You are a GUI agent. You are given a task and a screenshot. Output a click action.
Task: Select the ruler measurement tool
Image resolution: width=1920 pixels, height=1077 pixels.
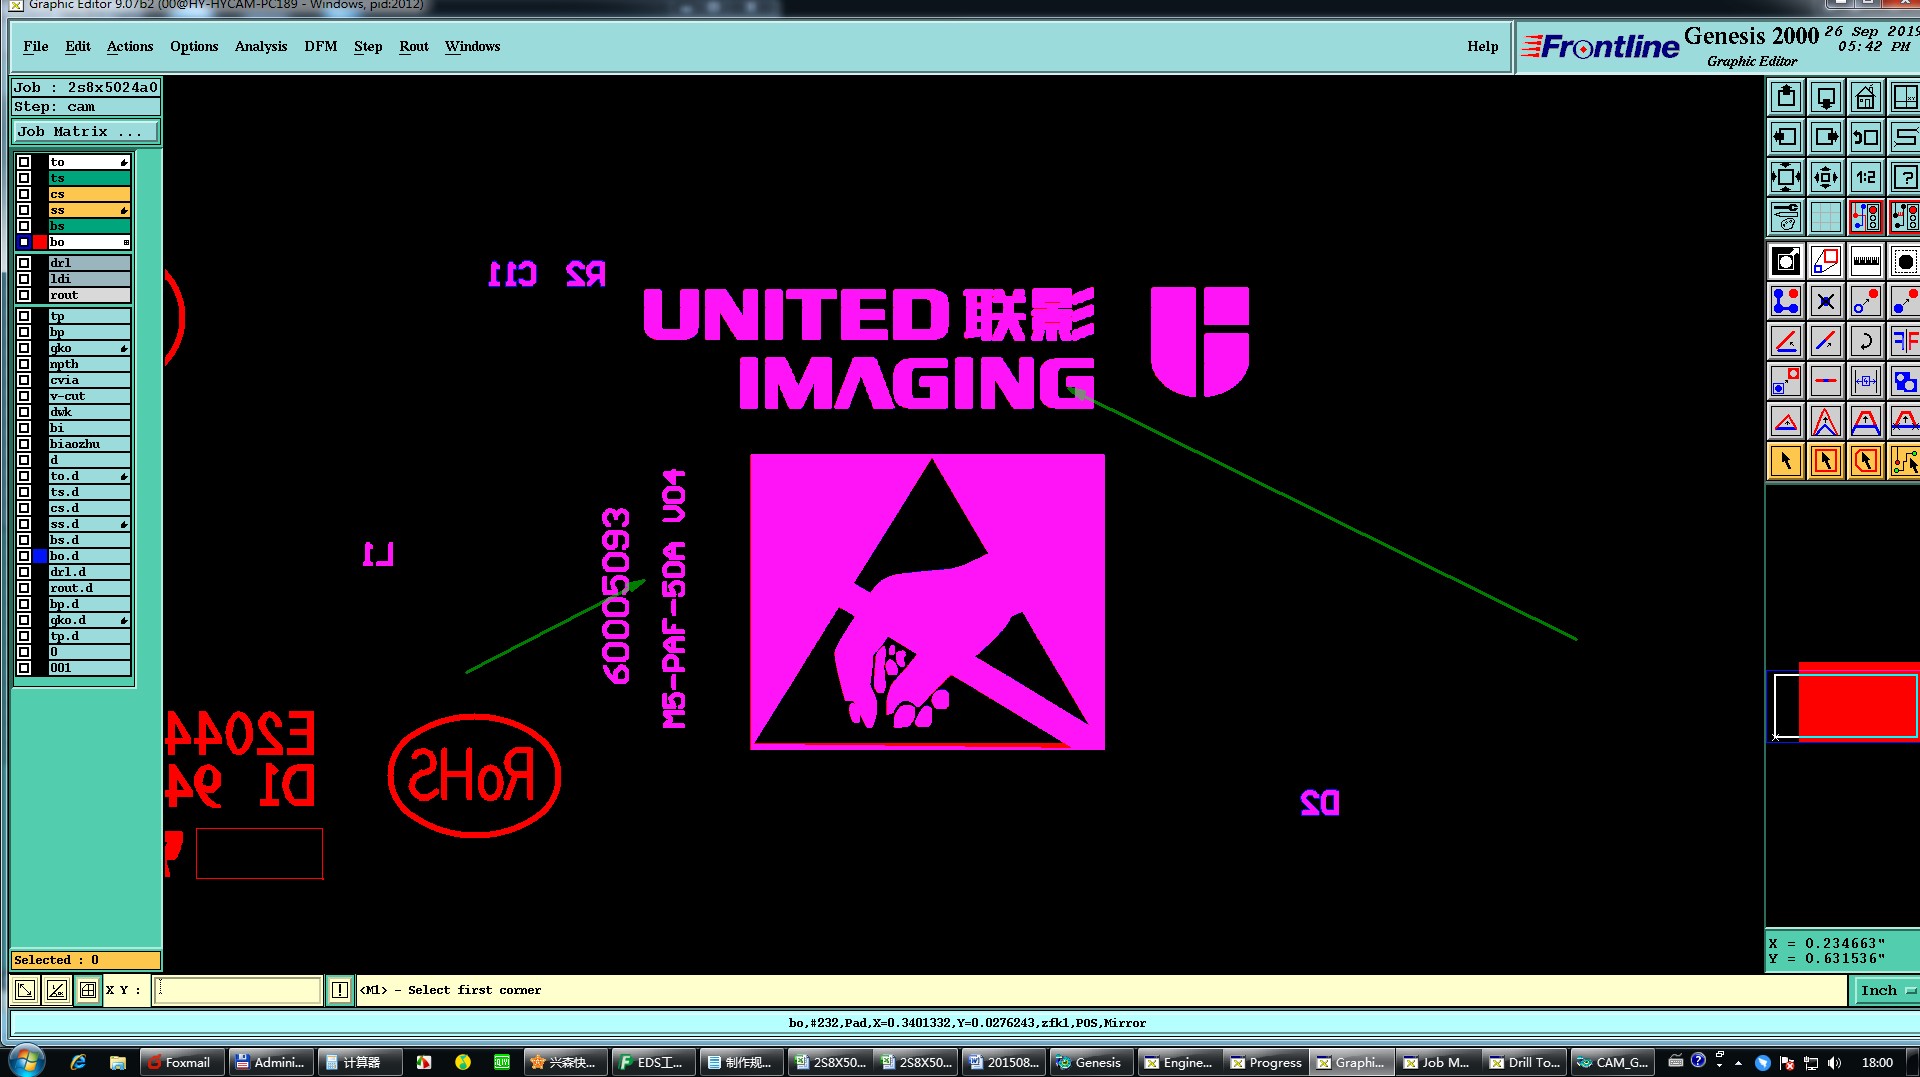click(1865, 262)
